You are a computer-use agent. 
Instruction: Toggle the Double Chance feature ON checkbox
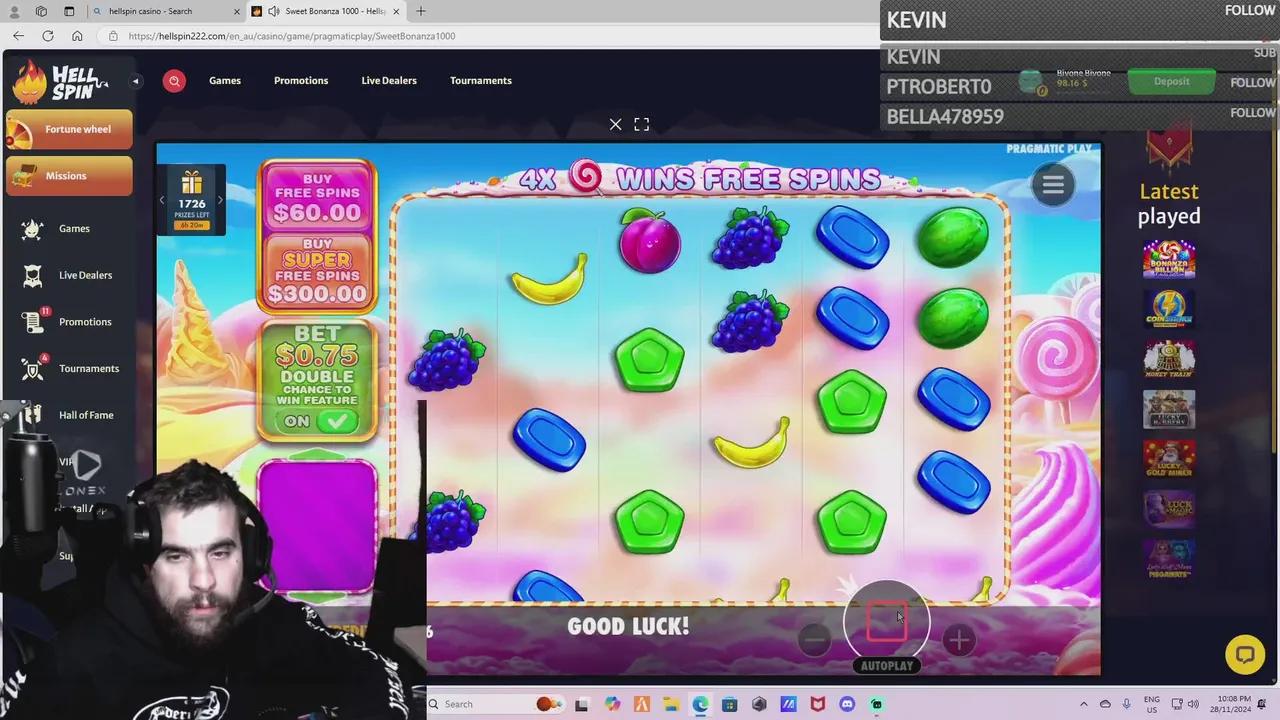[x=337, y=421]
